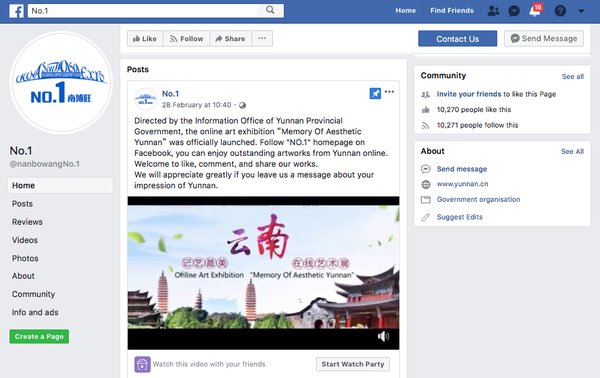Select Posts in the page sidebar
Image resolution: width=600 pixels, height=378 pixels.
click(22, 204)
